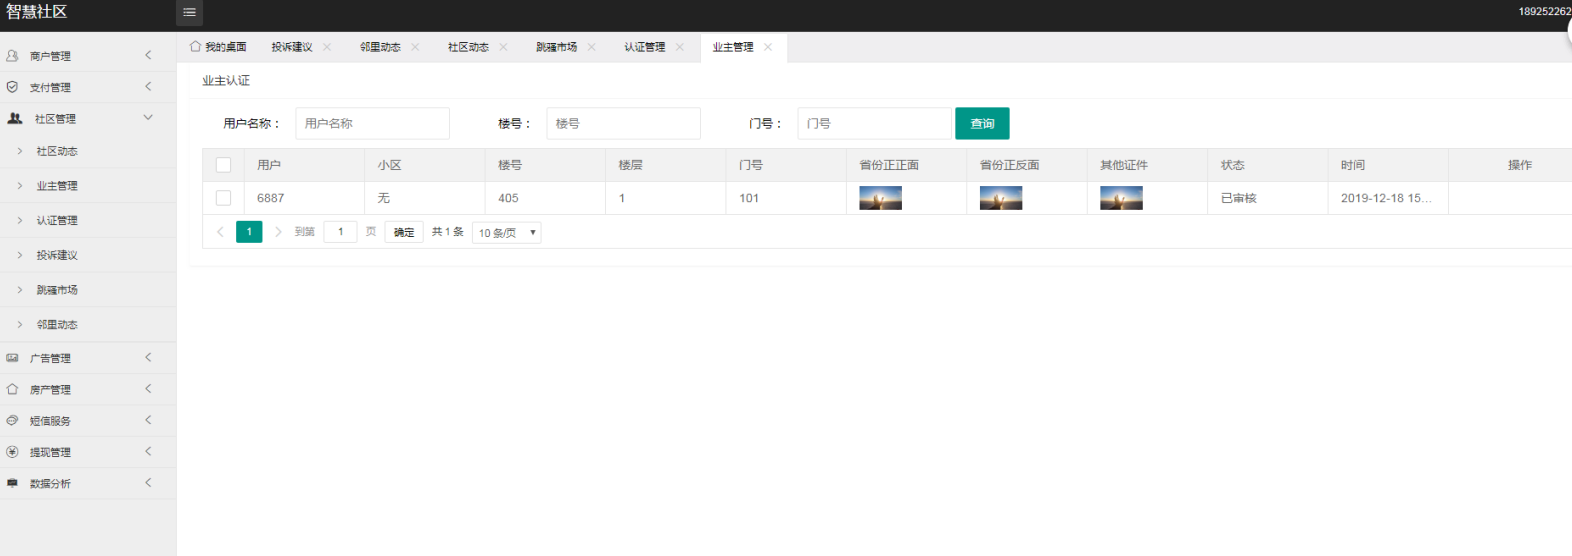Click the 用户名称 input field

[372, 123]
